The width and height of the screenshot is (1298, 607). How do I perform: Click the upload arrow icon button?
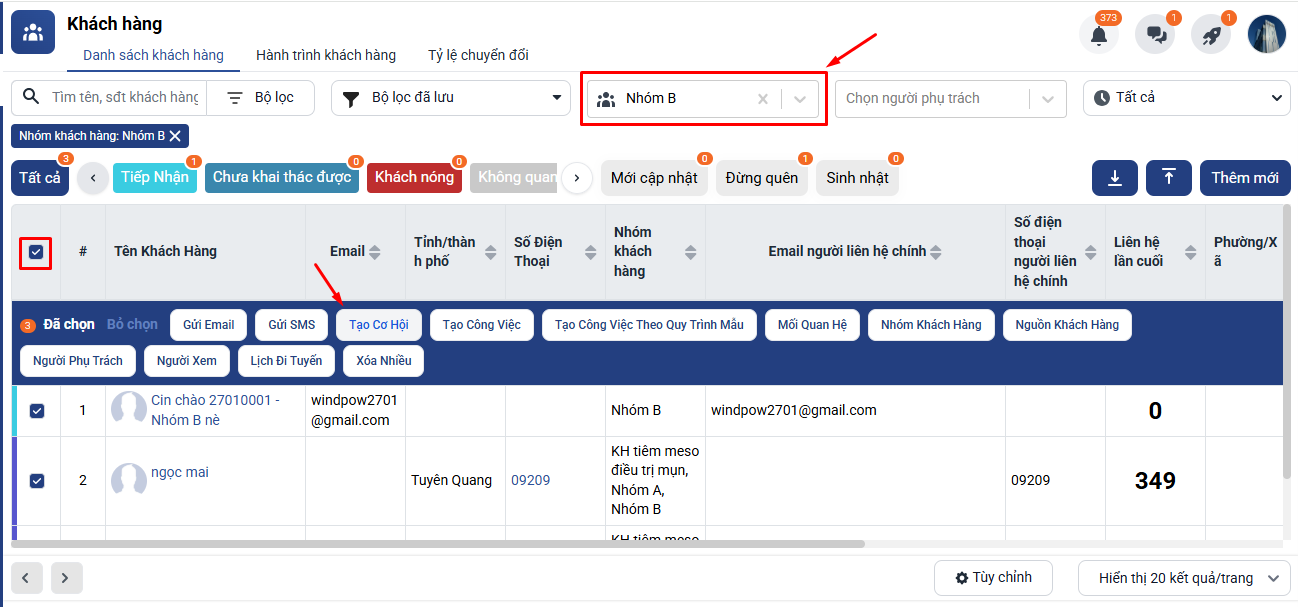tap(1168, 178)
